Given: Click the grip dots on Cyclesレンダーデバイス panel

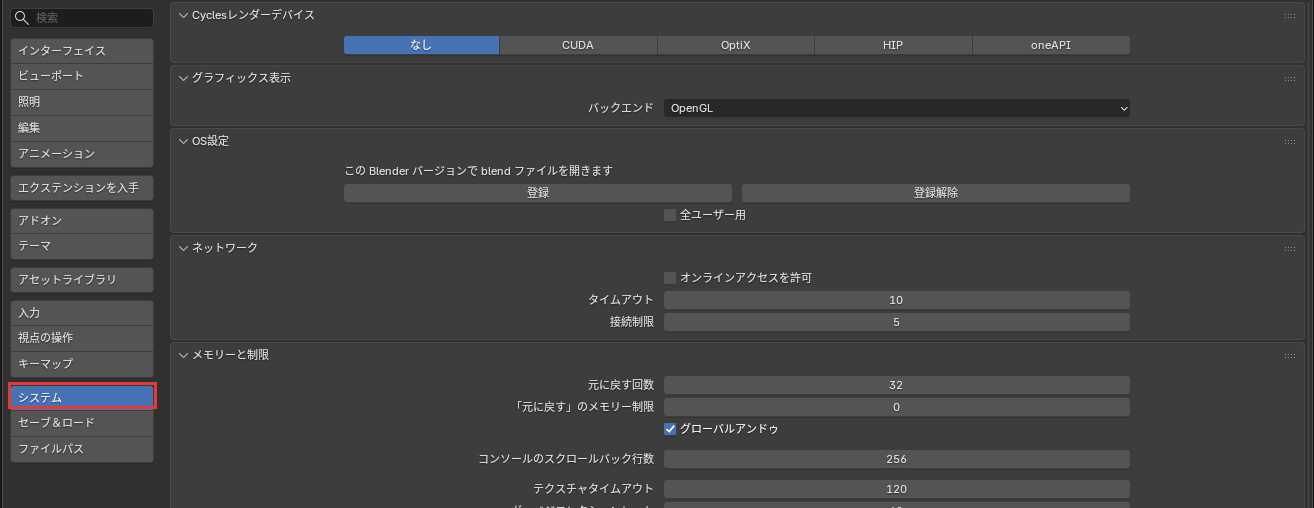Looking at the screenshot, I should click(x=1290, y=16).
